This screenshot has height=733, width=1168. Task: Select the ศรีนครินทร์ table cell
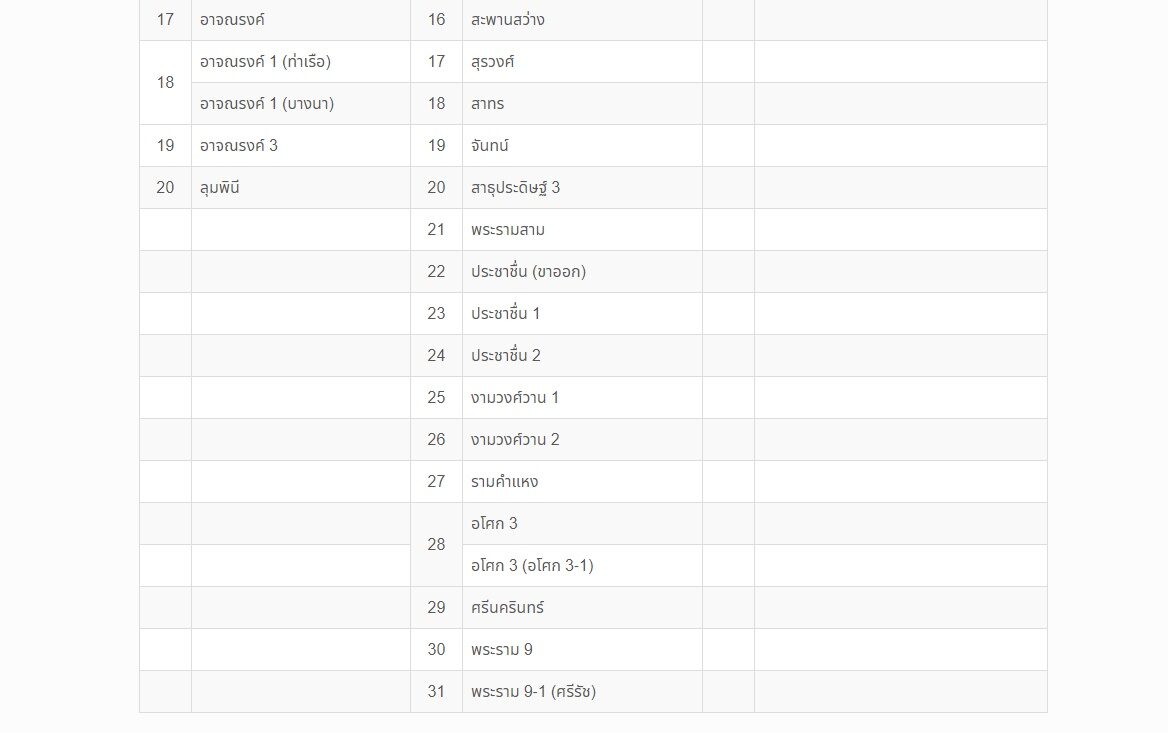pyautogui.click(x=583, y=608)
